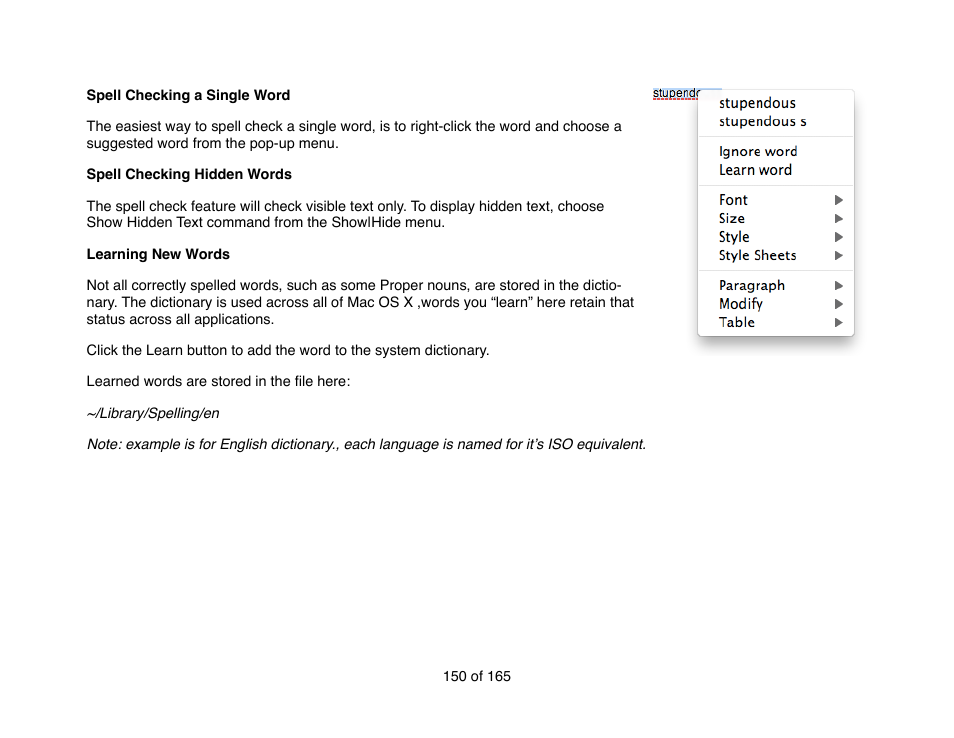Click the line 'Learned words are stored in the file here:'
Screen dimensions: 954x738
[x=218, y=381]
